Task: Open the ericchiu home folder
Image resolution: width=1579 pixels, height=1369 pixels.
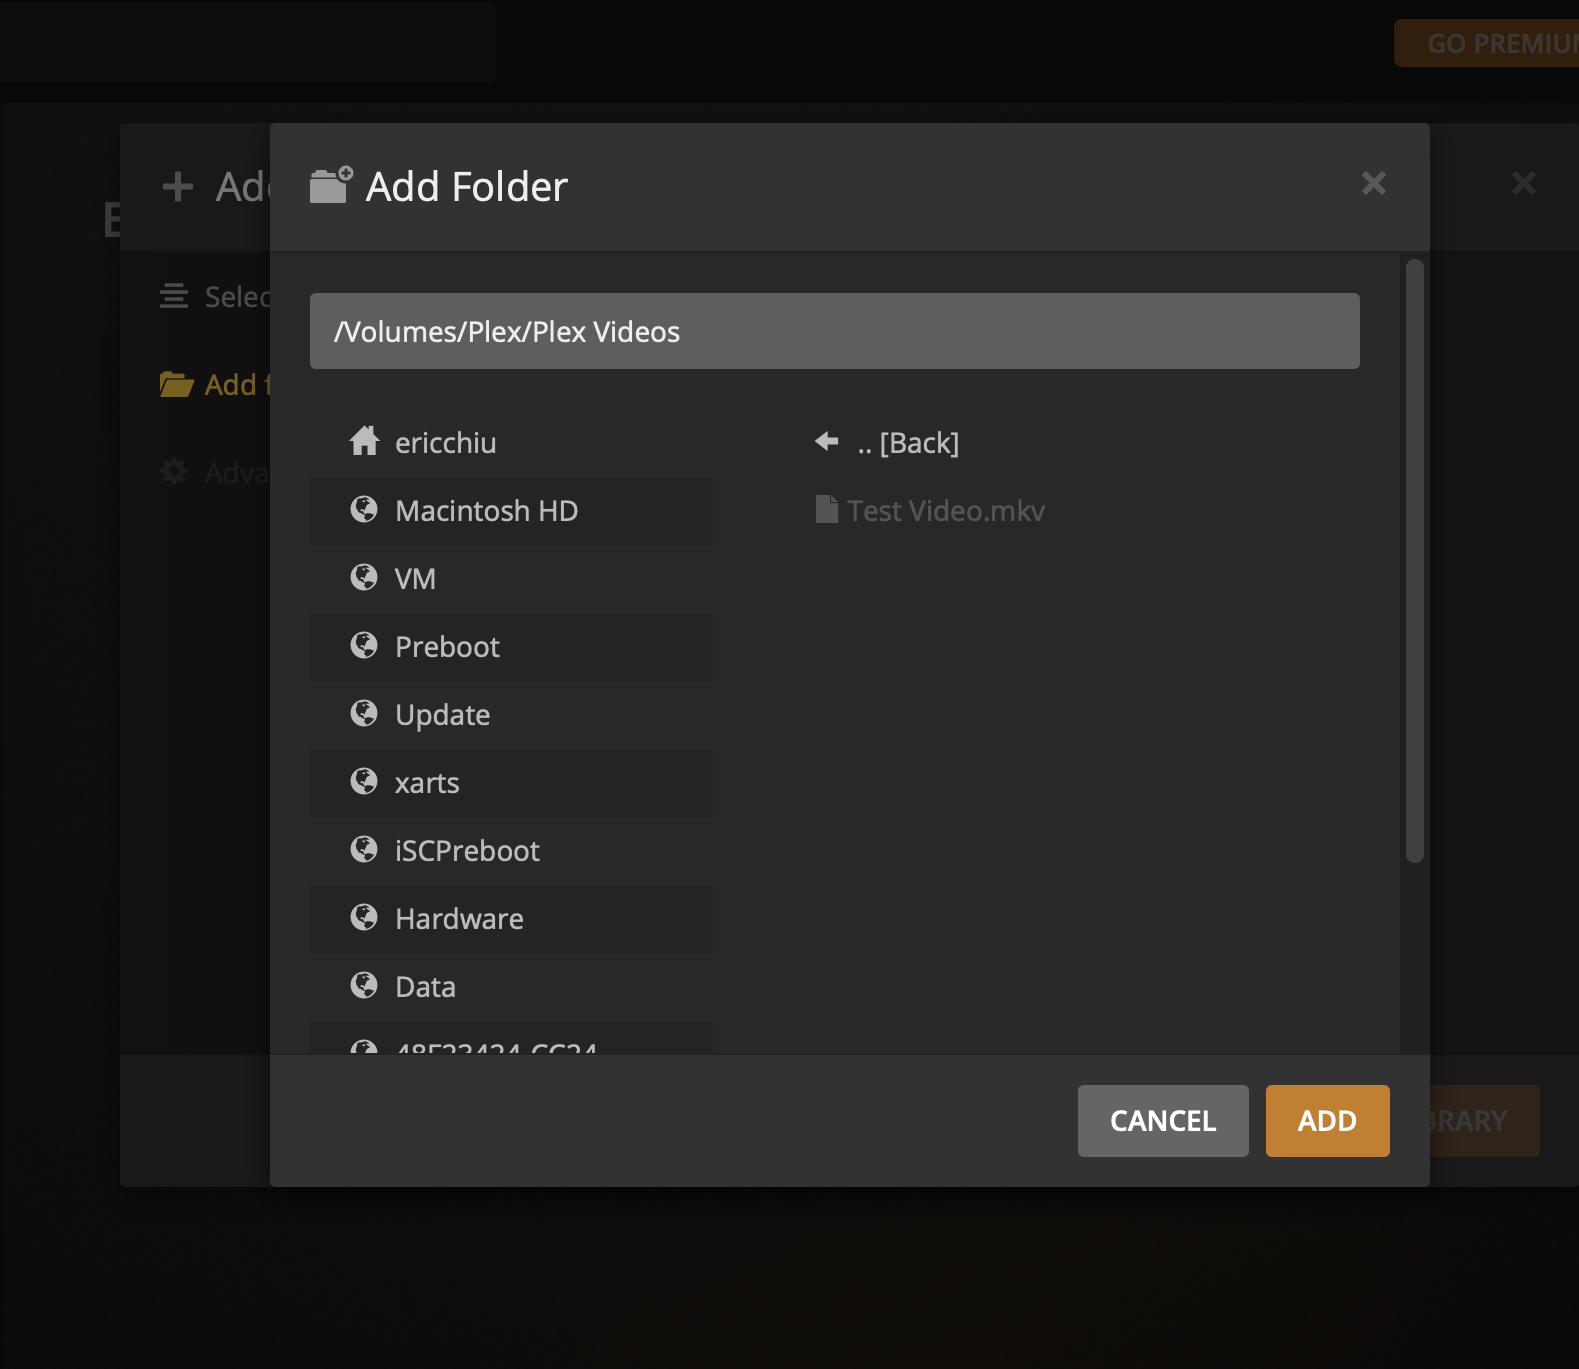Action: 511,443
